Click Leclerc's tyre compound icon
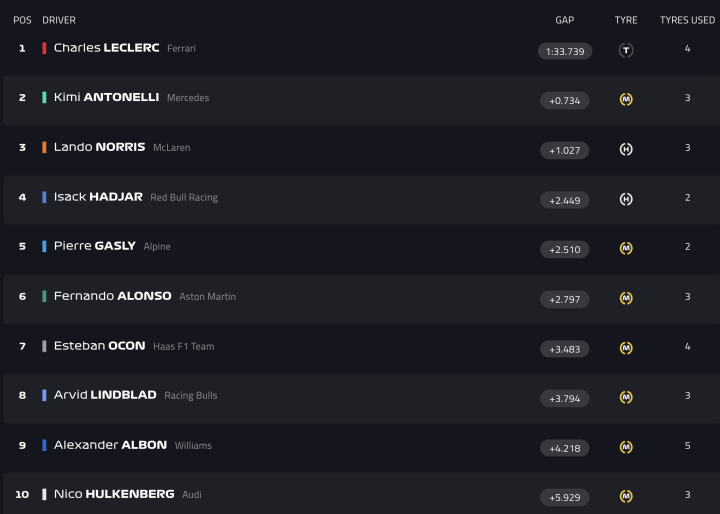The height and width of the screenshot is (514, 720). [626, 50]
